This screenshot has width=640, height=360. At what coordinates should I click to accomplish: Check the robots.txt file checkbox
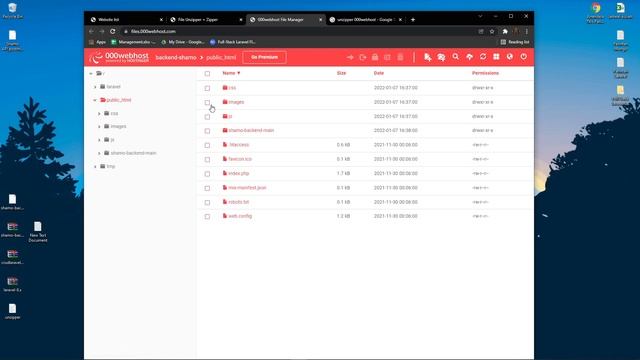coord(207,202)
